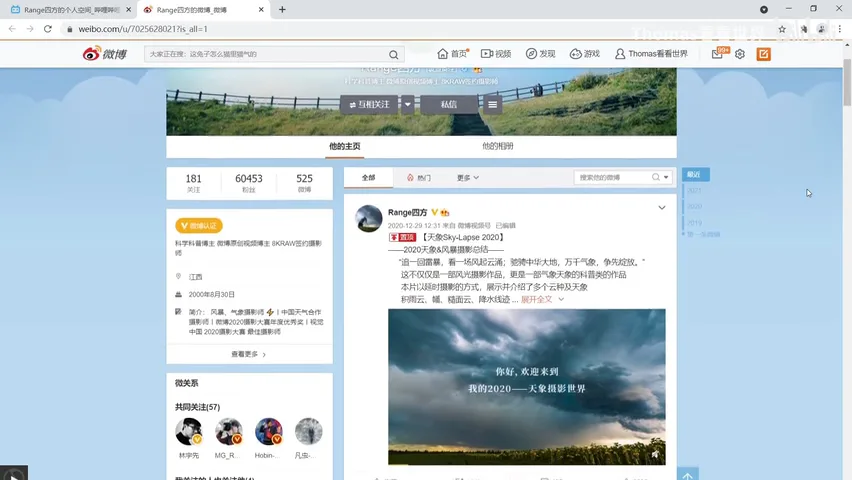Screen dimensions: 852x480
Task: Open the Hobin-... mutual follow avatar
Action: pos(268,432)
